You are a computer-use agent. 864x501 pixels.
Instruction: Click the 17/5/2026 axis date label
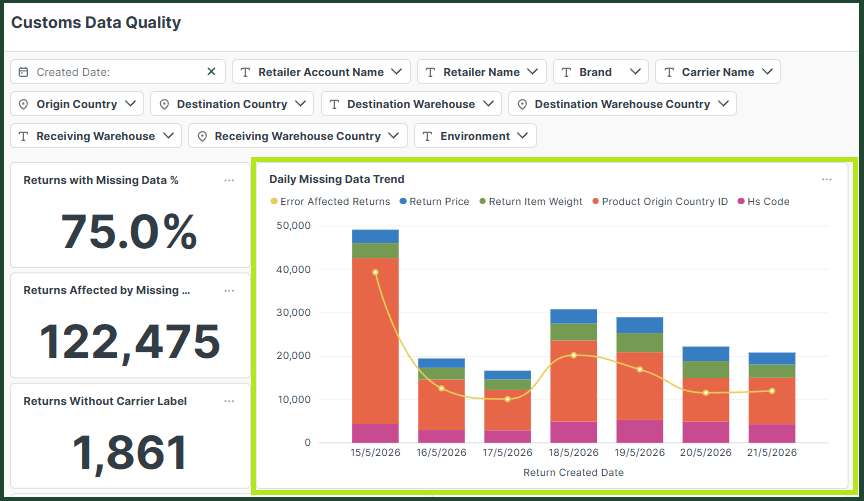[507, 452]
